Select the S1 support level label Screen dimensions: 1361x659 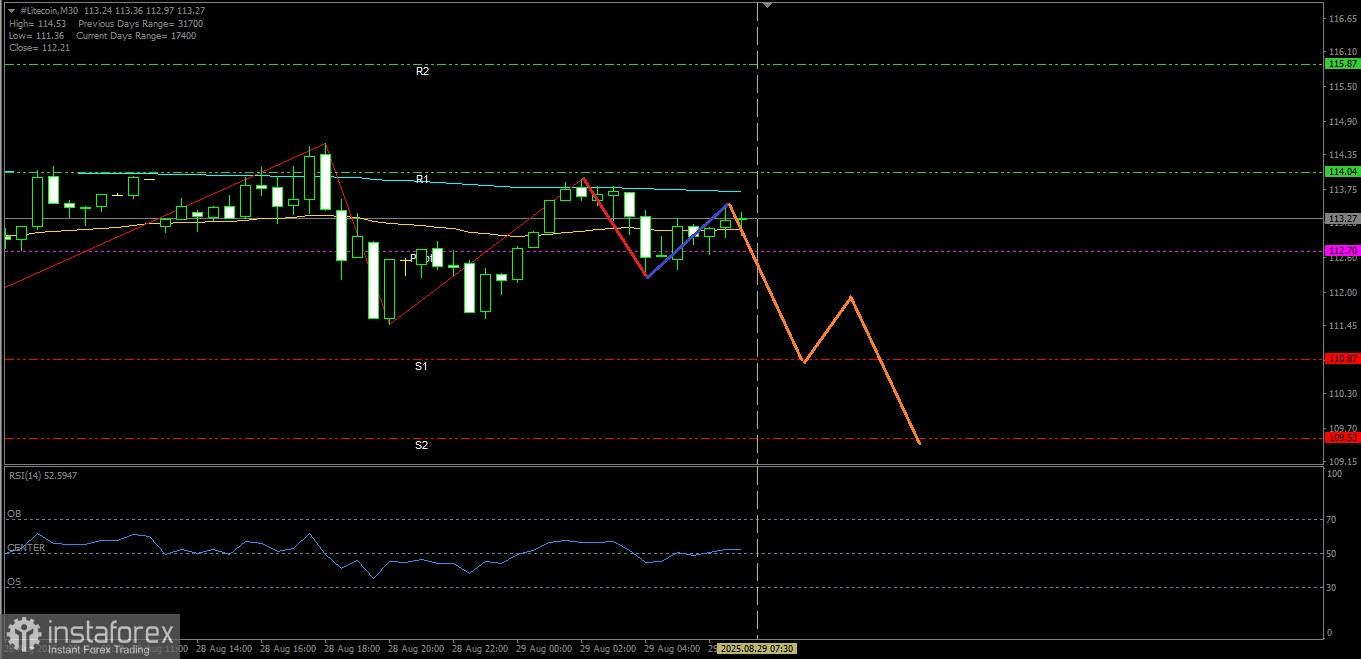click(421, 366)
